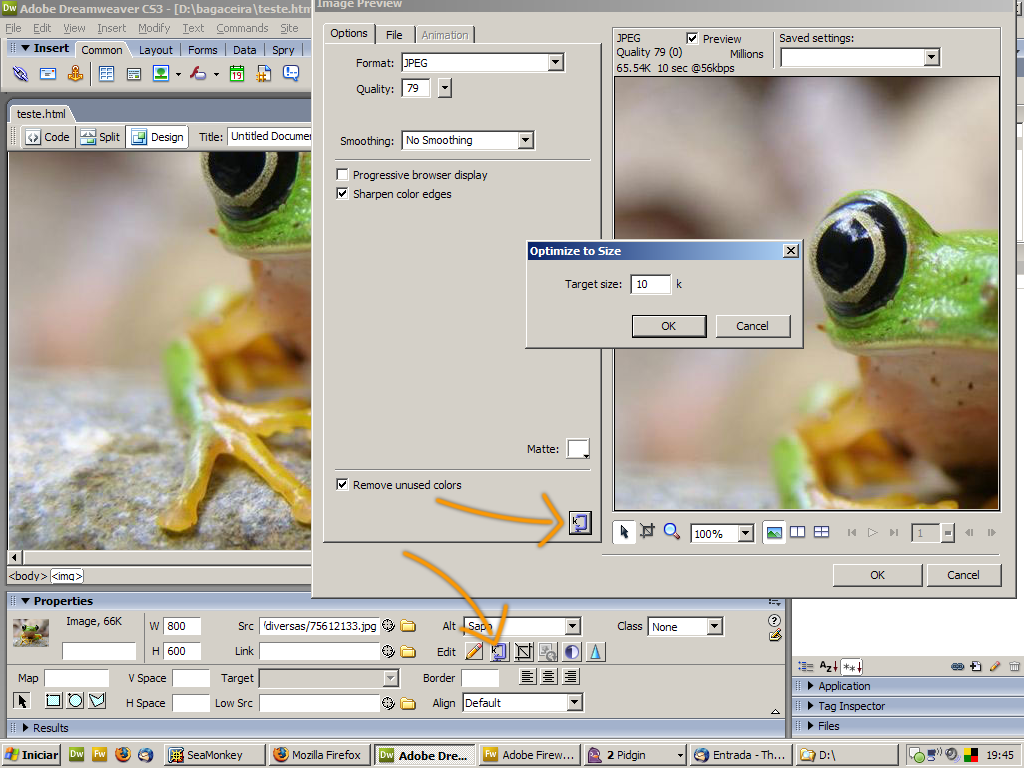Open the Forms tab of Insert bar
Viewport: 1024px width, 768px height.
pos(202,50)
